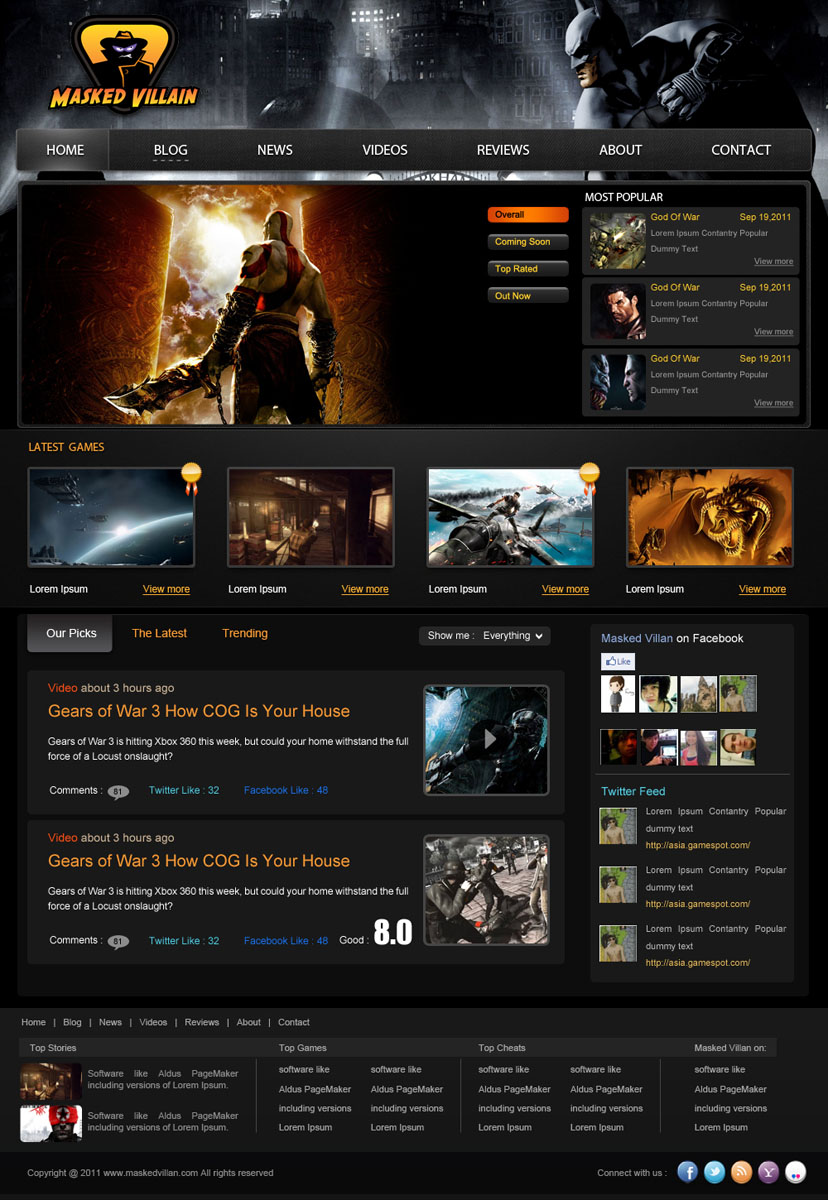Image resolution: width=828 pixels, height=1200 pixels.
Task: Click footer Reviews link
Action: pos(202,1023)
